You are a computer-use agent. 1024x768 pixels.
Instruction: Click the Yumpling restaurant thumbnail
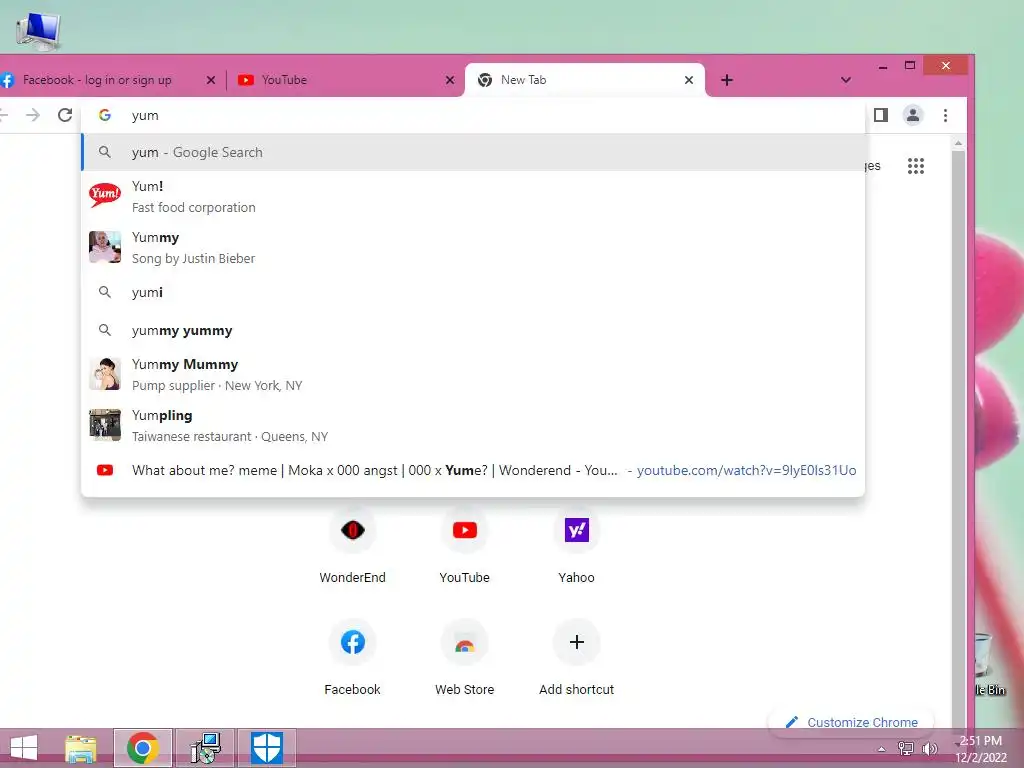pos(104,425)
